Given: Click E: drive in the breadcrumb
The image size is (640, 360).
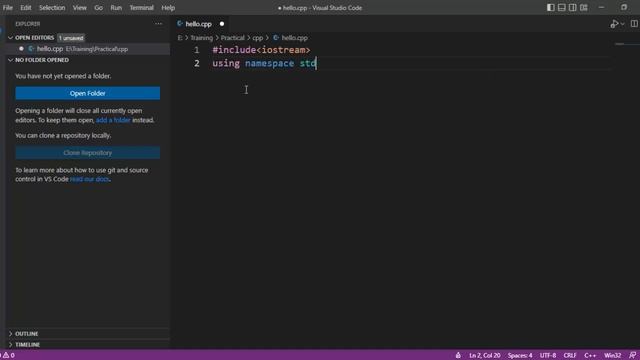Looking at the screenshot, I should (x=180, y=38).
